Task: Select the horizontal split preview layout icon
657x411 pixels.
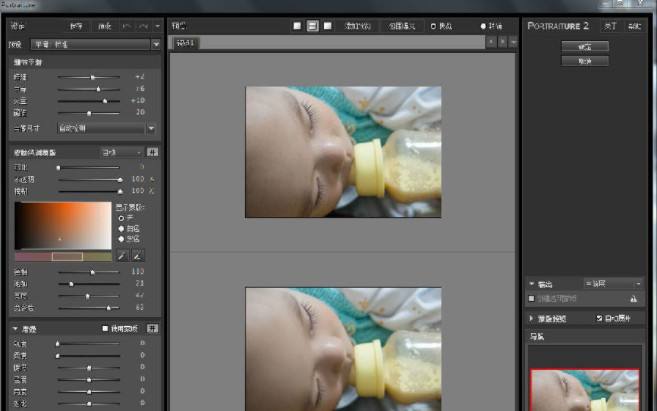Action: (313, 25)
